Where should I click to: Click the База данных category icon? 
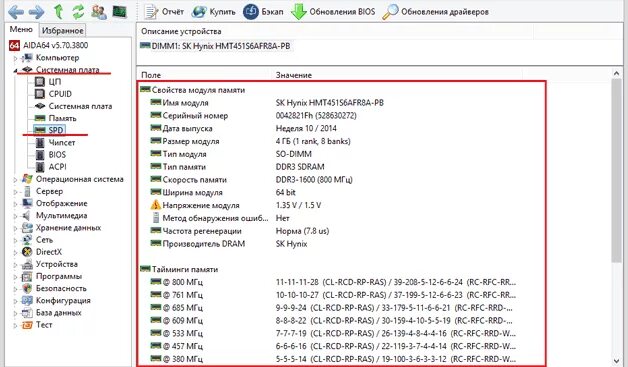pos(27,313)
